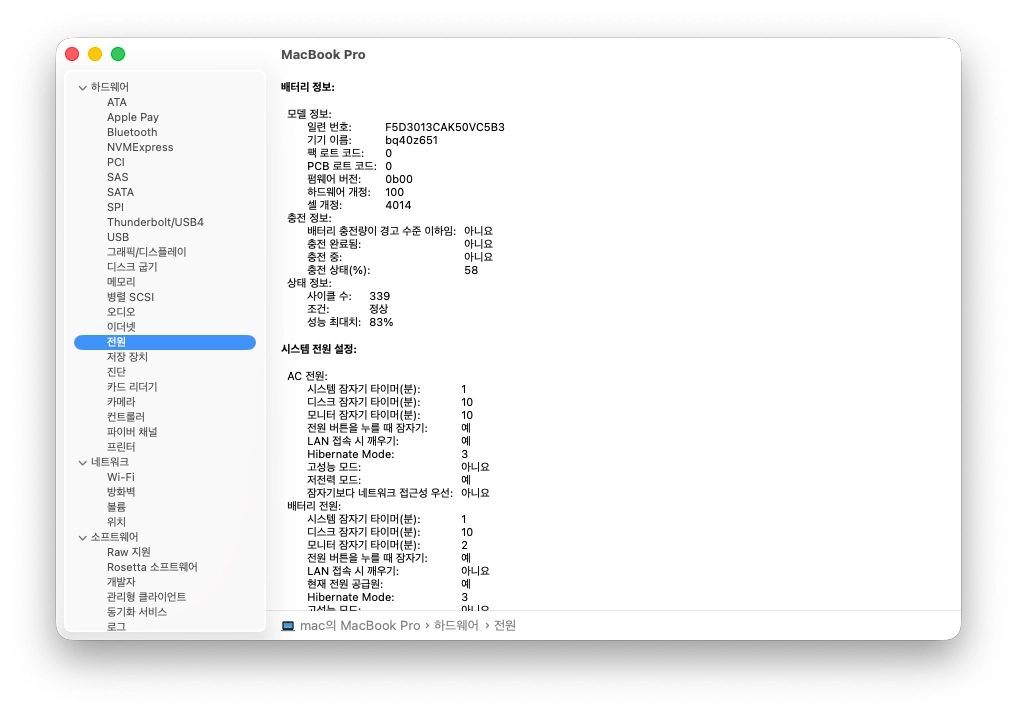Click the 소프트웨어 category label
This screenshot has width=1017, height=714.
114,537
